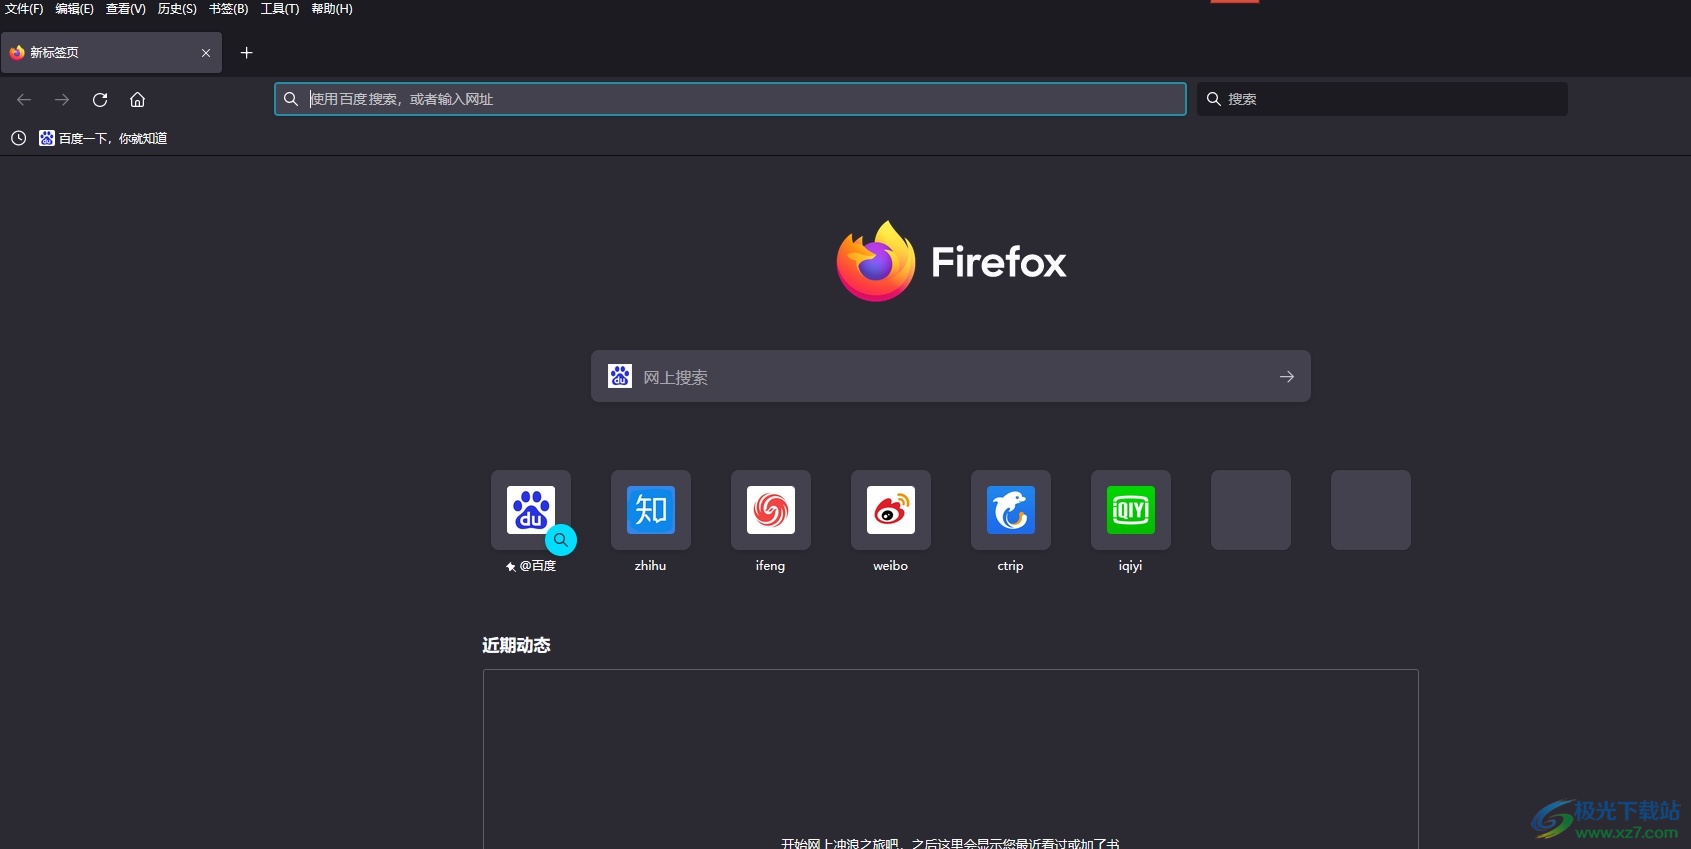Open the 工具(T) menu
1691x849 pixels.
point(280,9)
